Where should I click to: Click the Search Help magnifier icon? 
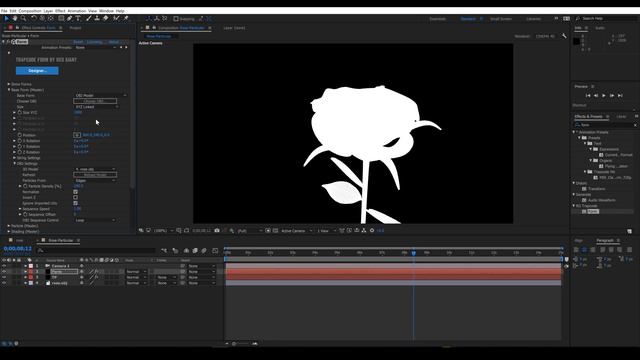click(578, 19)
